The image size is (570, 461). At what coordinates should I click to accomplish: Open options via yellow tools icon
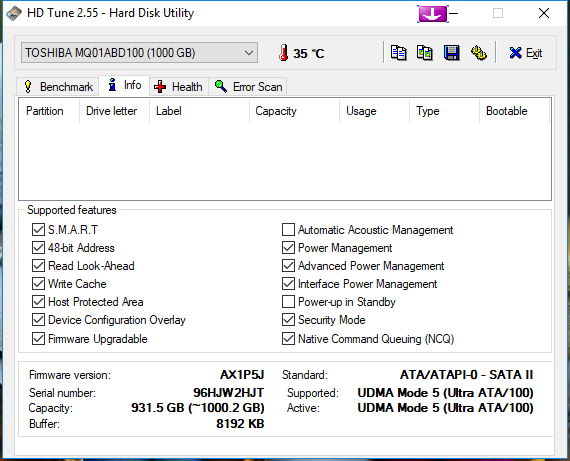[479, 53]
